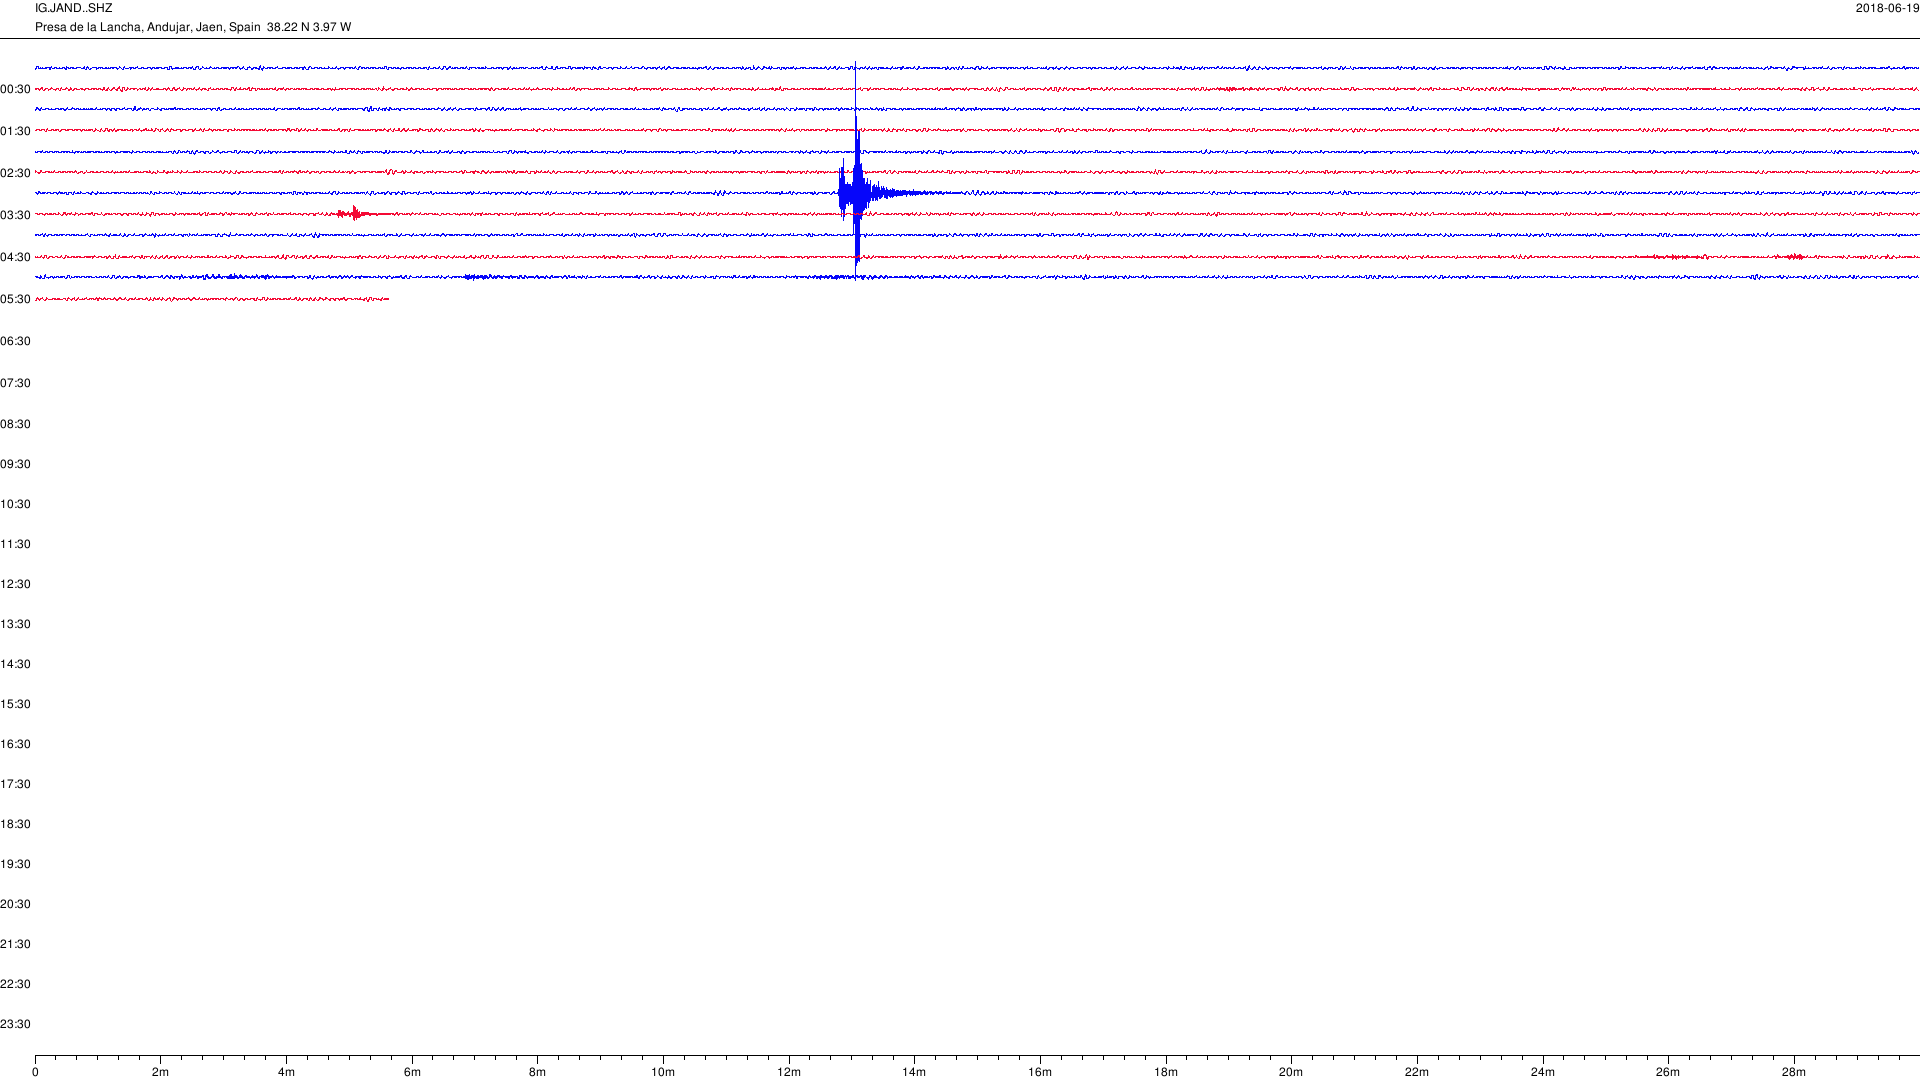
Task: Click the 20m axis label
Action: point(1291,1072)
